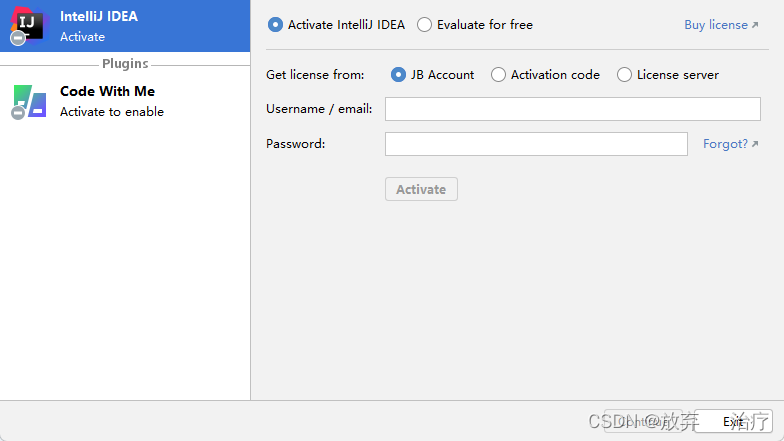Click the Code With Me plugin icon

click(29, 101)
